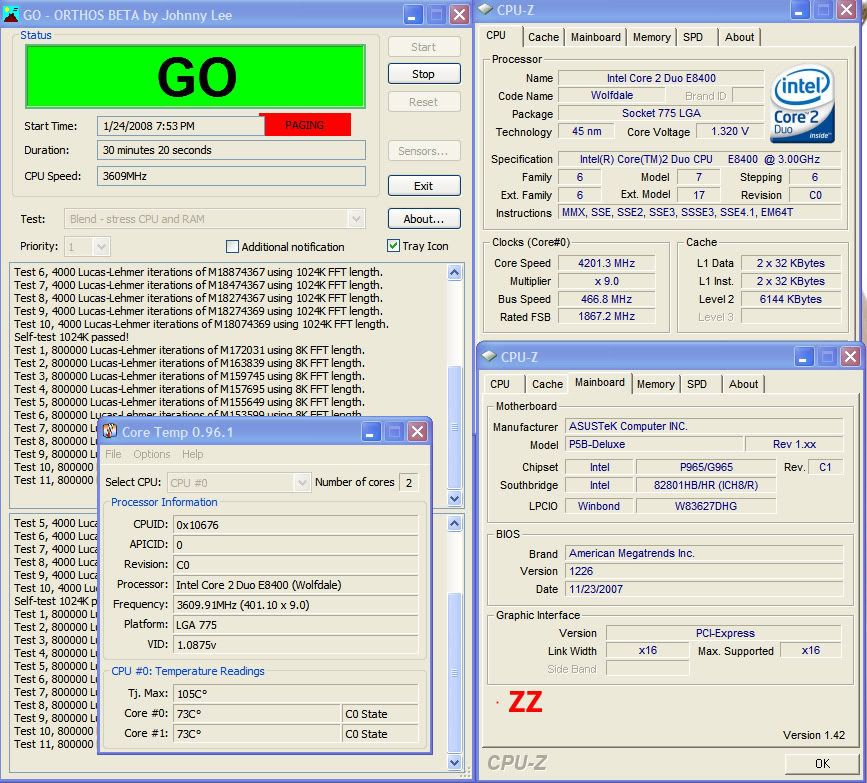867x783 pixels.
Task: Uncheck the Tray Icon checkbox
Action: coord(393,246)
